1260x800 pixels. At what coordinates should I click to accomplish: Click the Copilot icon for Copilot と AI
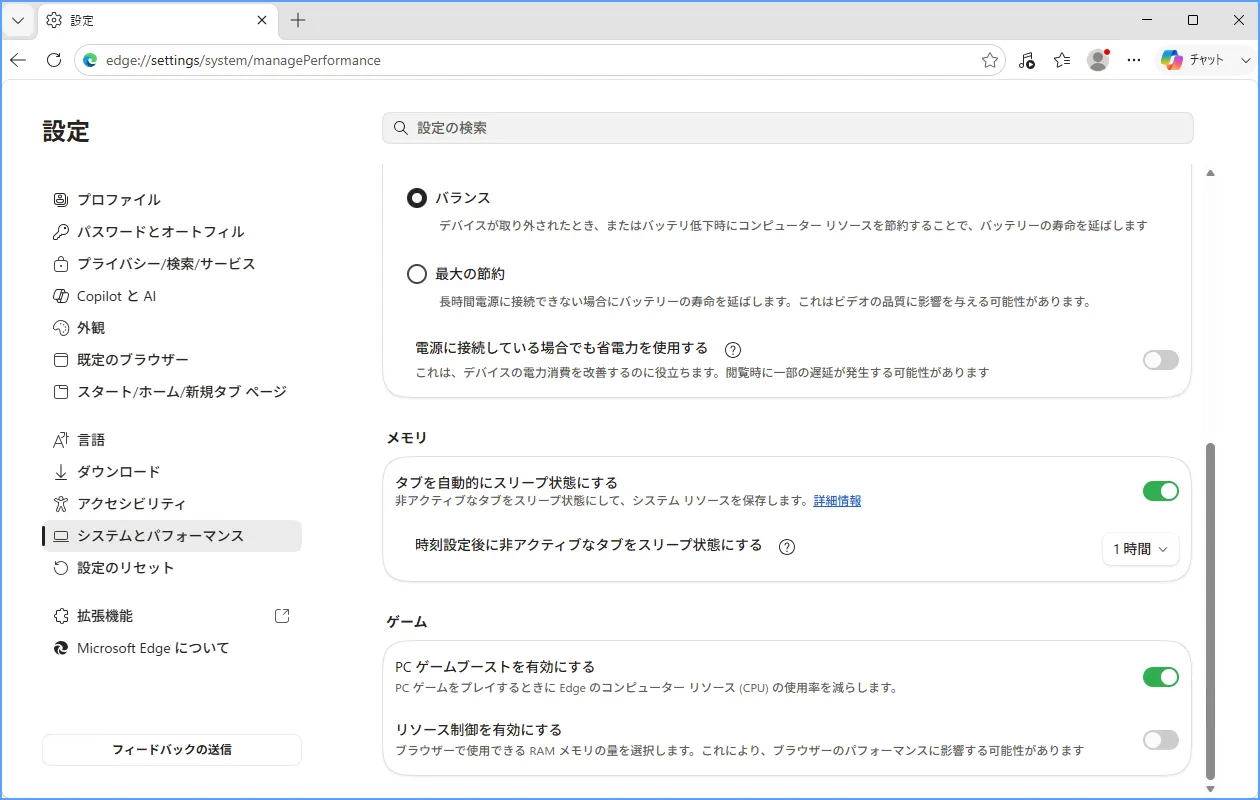pos(61,296)
